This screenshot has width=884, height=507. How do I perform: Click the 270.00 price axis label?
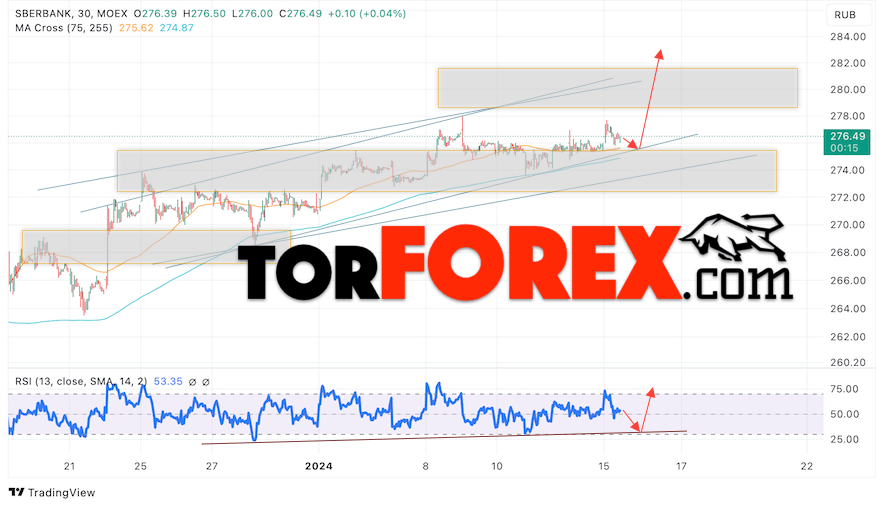click(847, 225)
